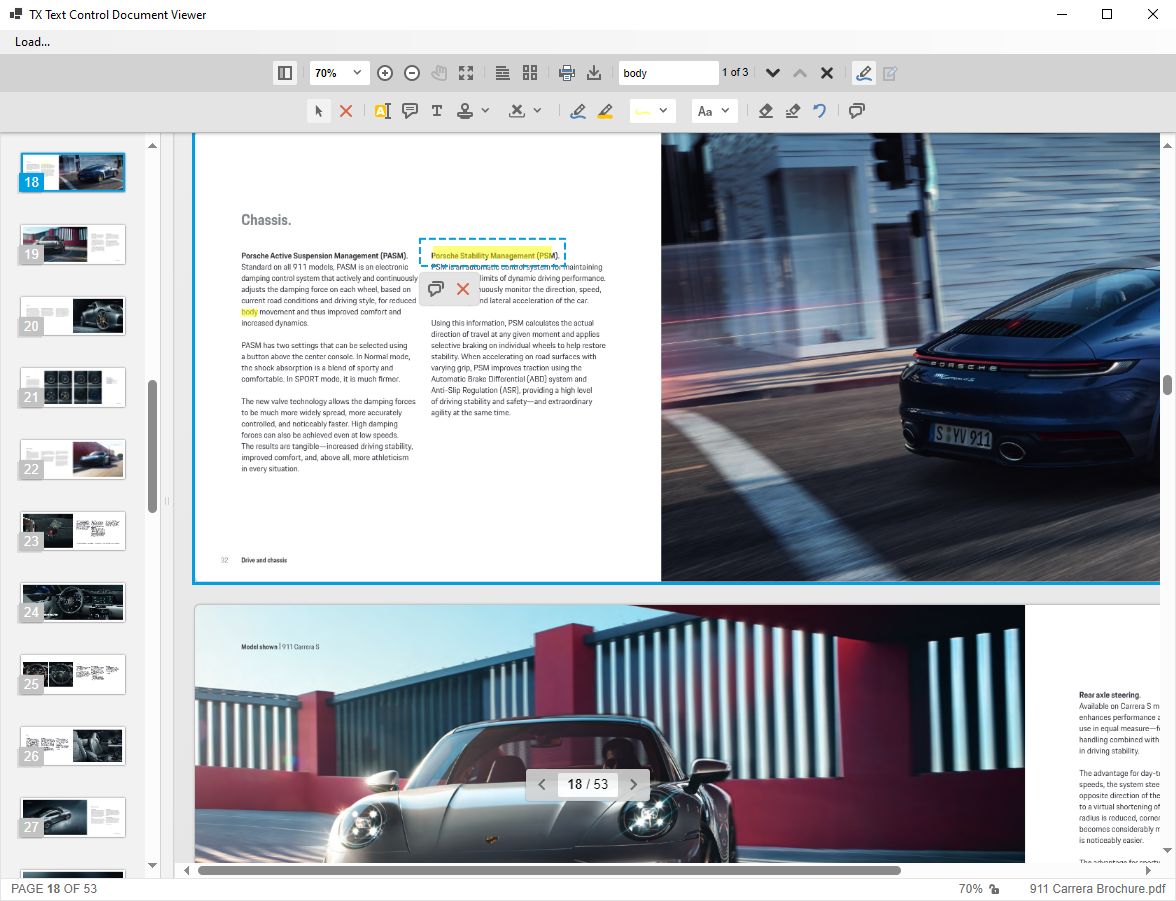This screenshot has width=1176, height=901.
Task: Select the stamp annotation tool
Action: click(x=465, y=111)
